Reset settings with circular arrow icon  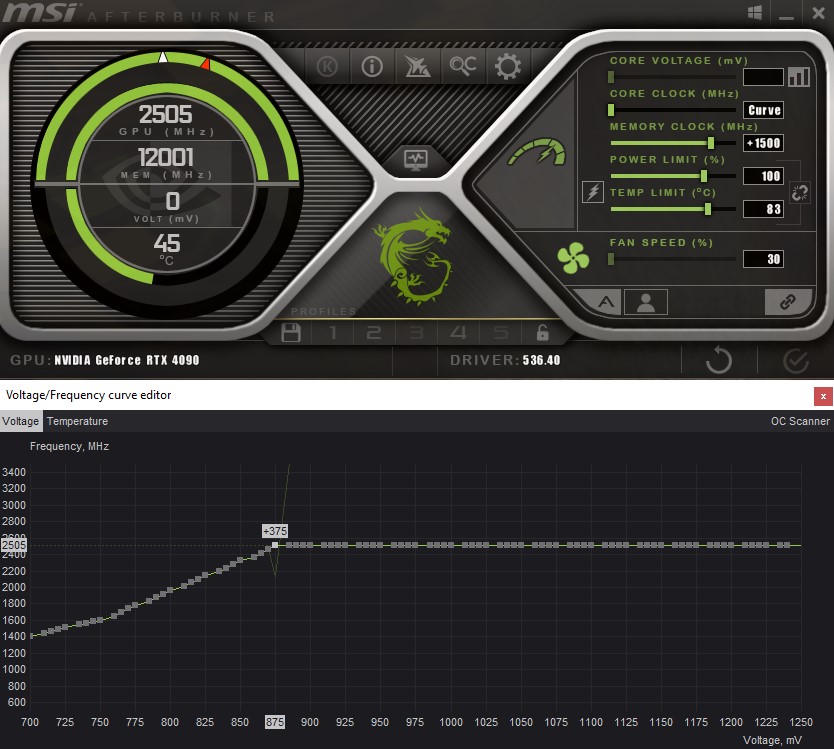719,360
